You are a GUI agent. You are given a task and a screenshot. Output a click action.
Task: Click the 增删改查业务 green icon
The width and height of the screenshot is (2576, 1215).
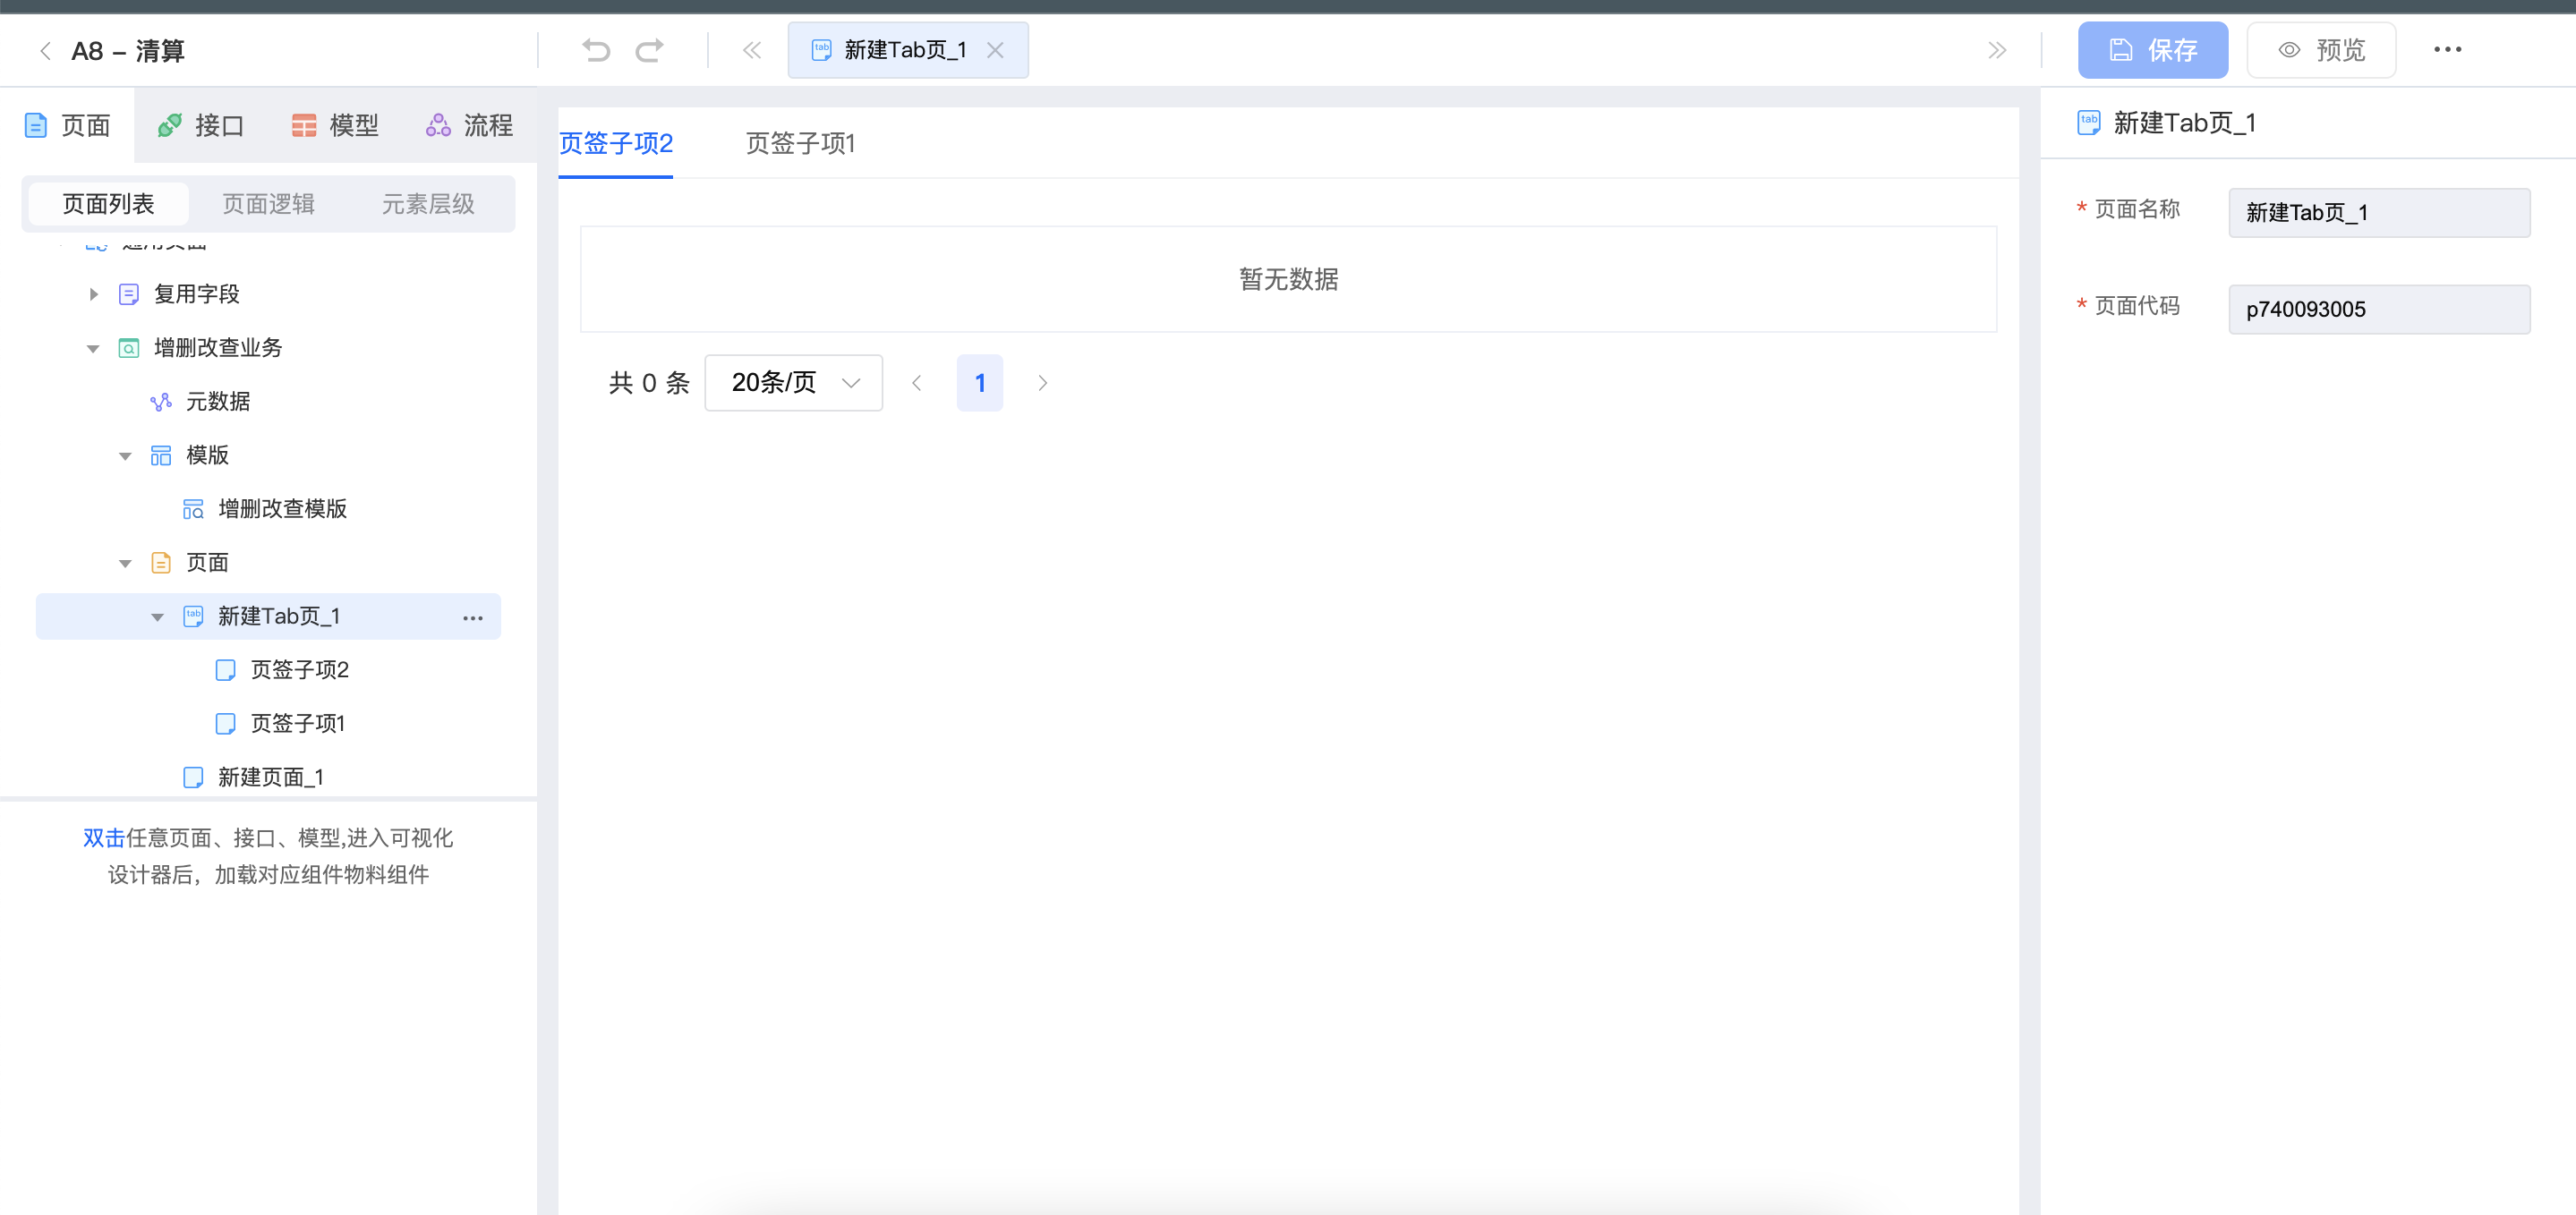click(x=129, y=348)
